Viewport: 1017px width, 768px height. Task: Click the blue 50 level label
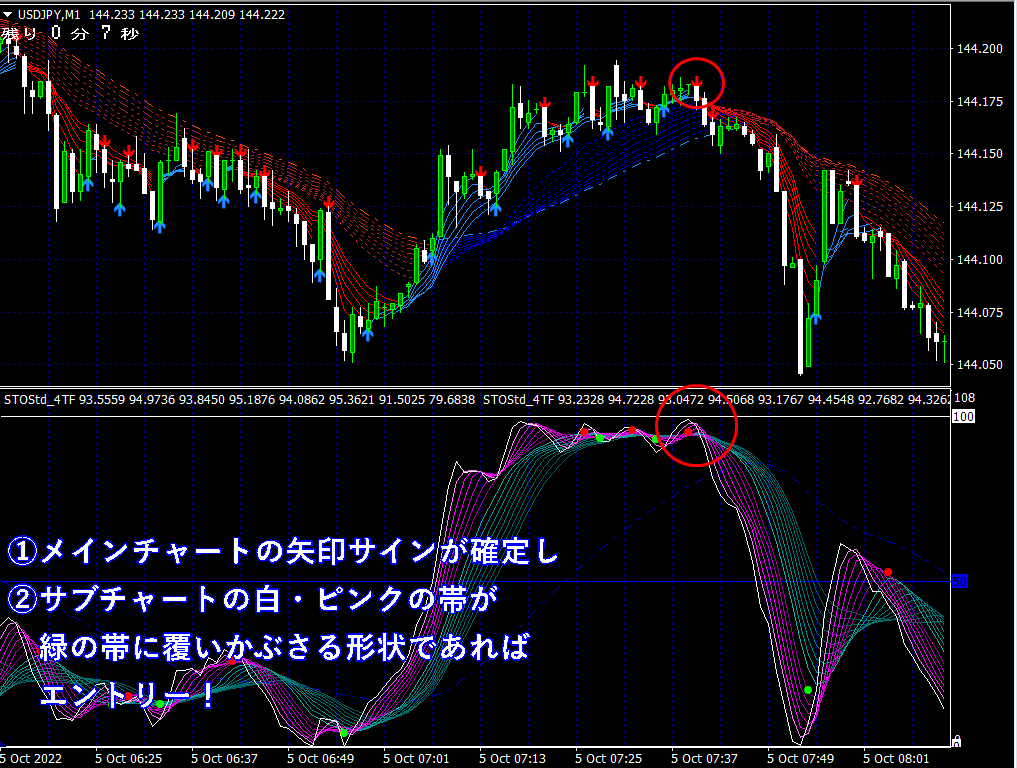pos(960,581)
